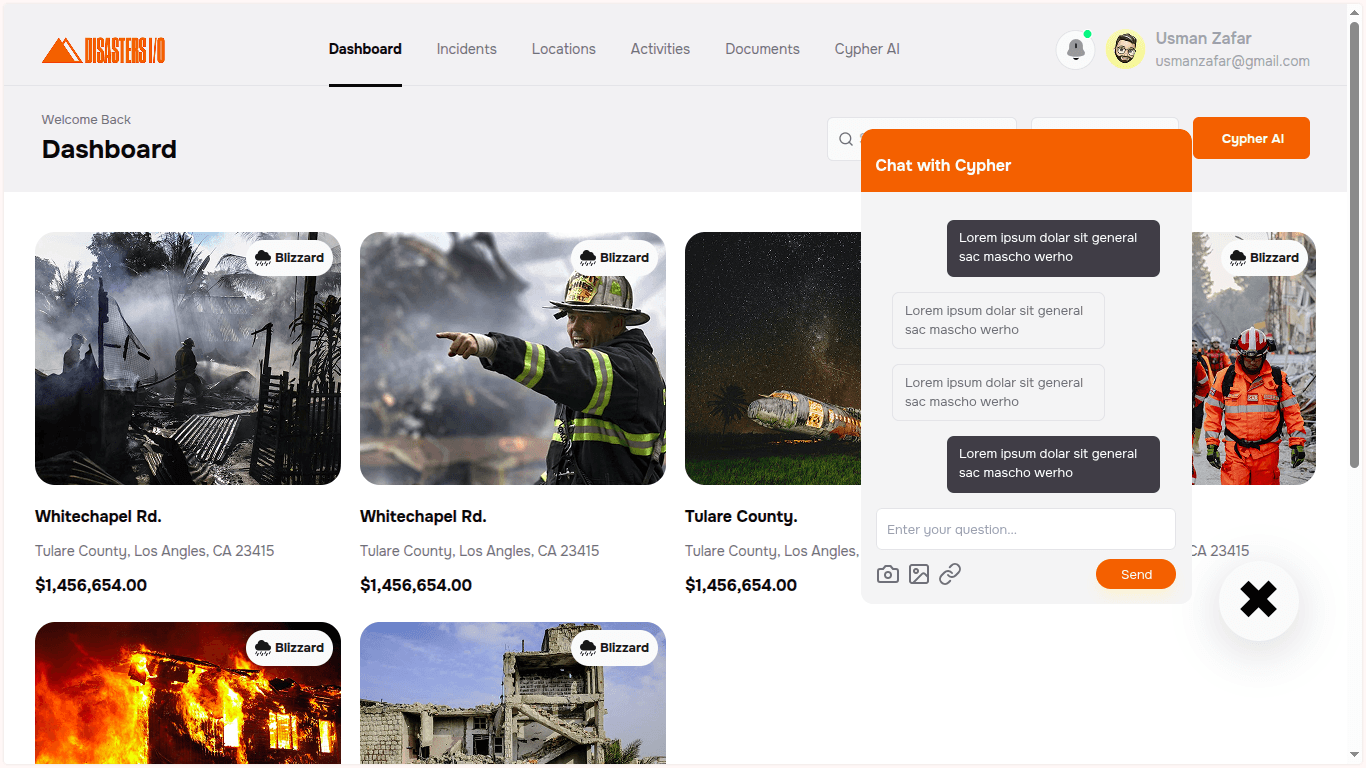Click the Disasters I/O logo
The image size is (1366, 768).
[104, 50]
